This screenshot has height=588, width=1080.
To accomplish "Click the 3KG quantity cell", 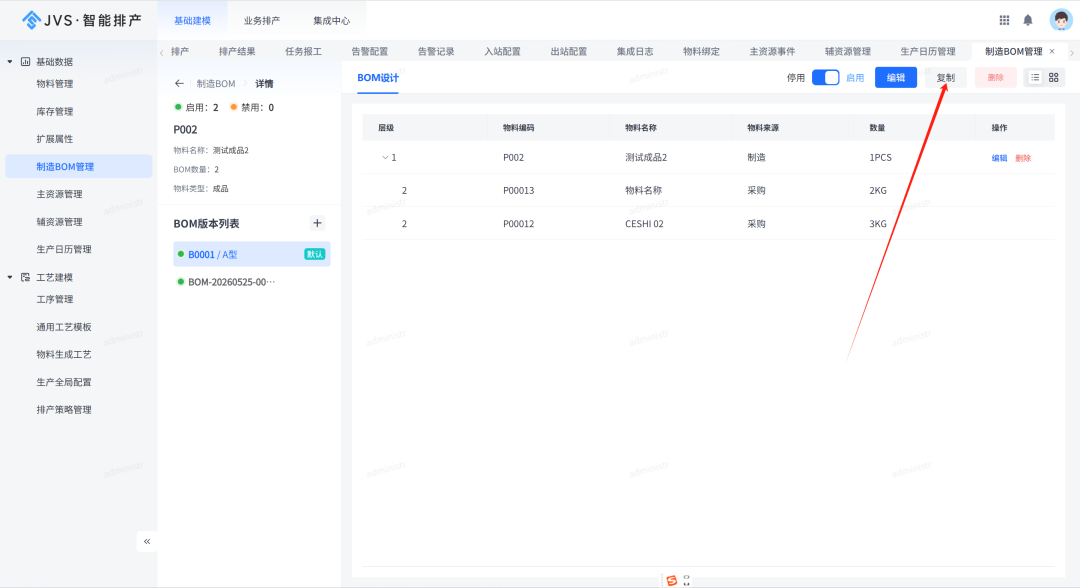I will 878,224.
